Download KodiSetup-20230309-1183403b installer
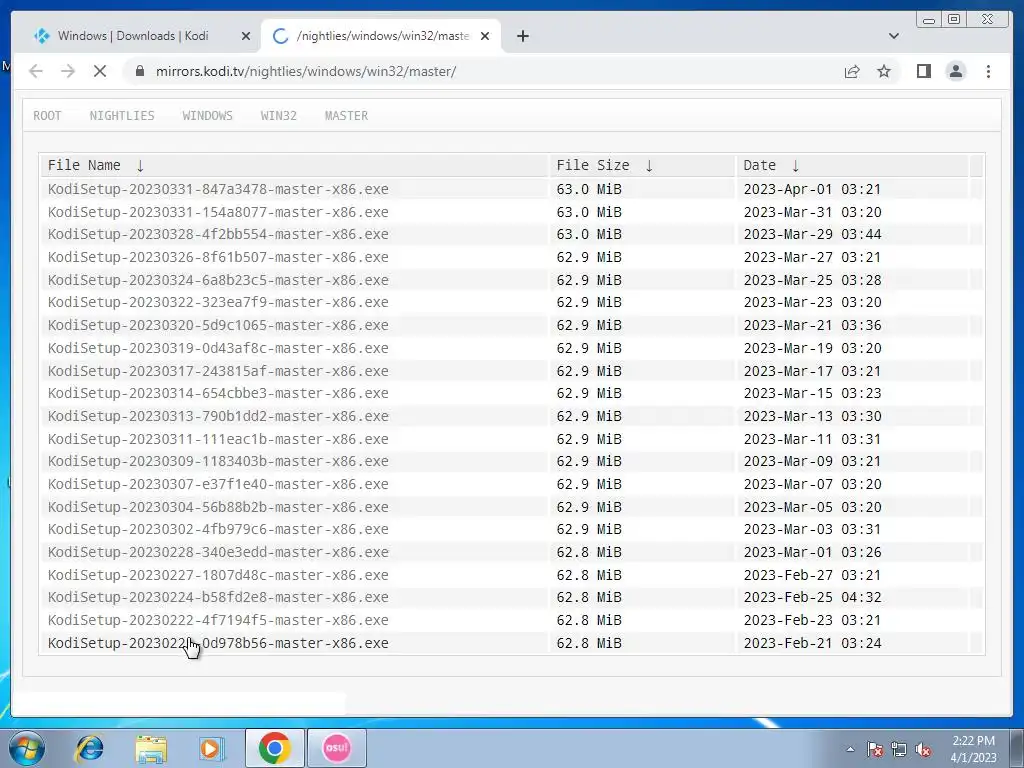 coord(218,461)
